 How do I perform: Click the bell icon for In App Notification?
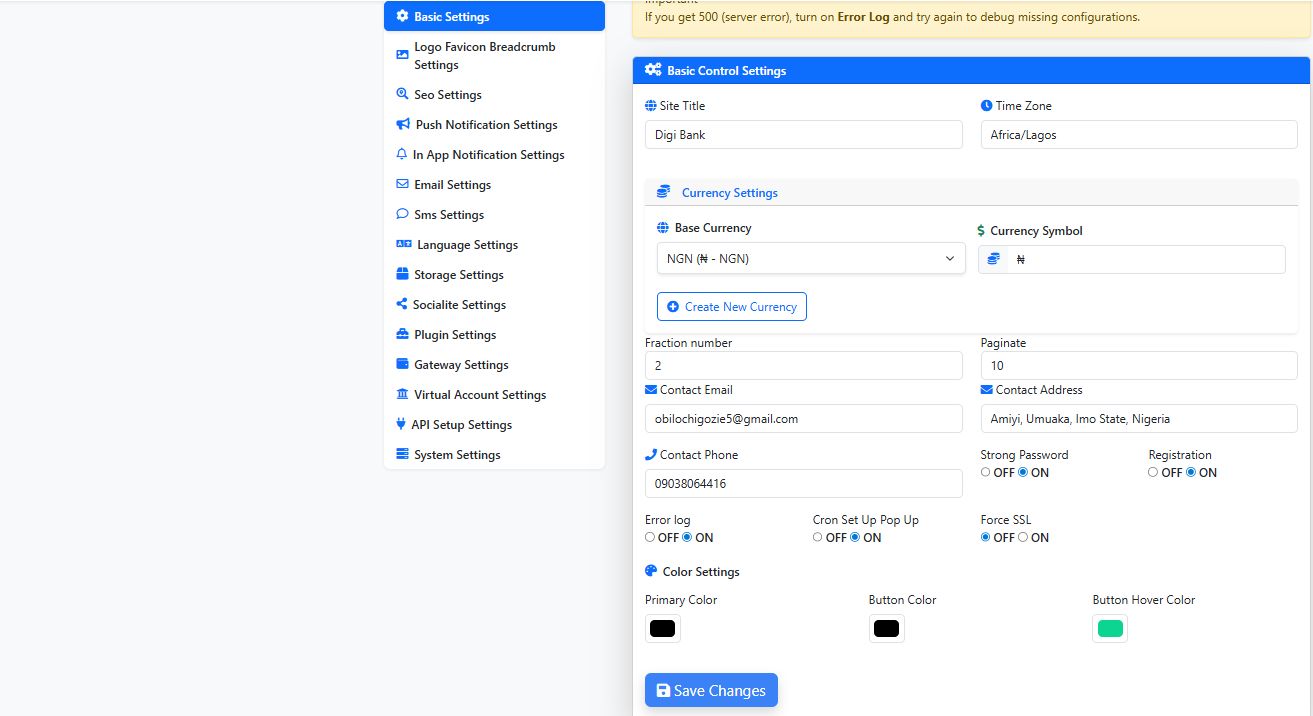coord(402,155)
